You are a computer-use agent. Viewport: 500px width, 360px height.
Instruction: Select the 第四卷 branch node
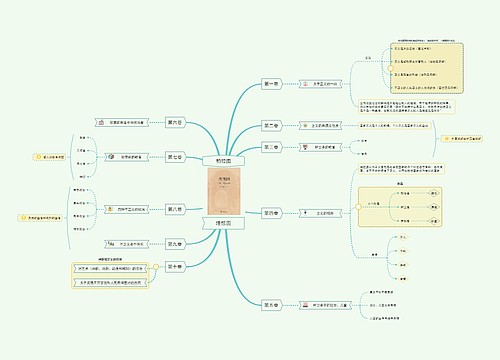click(271, 213)
